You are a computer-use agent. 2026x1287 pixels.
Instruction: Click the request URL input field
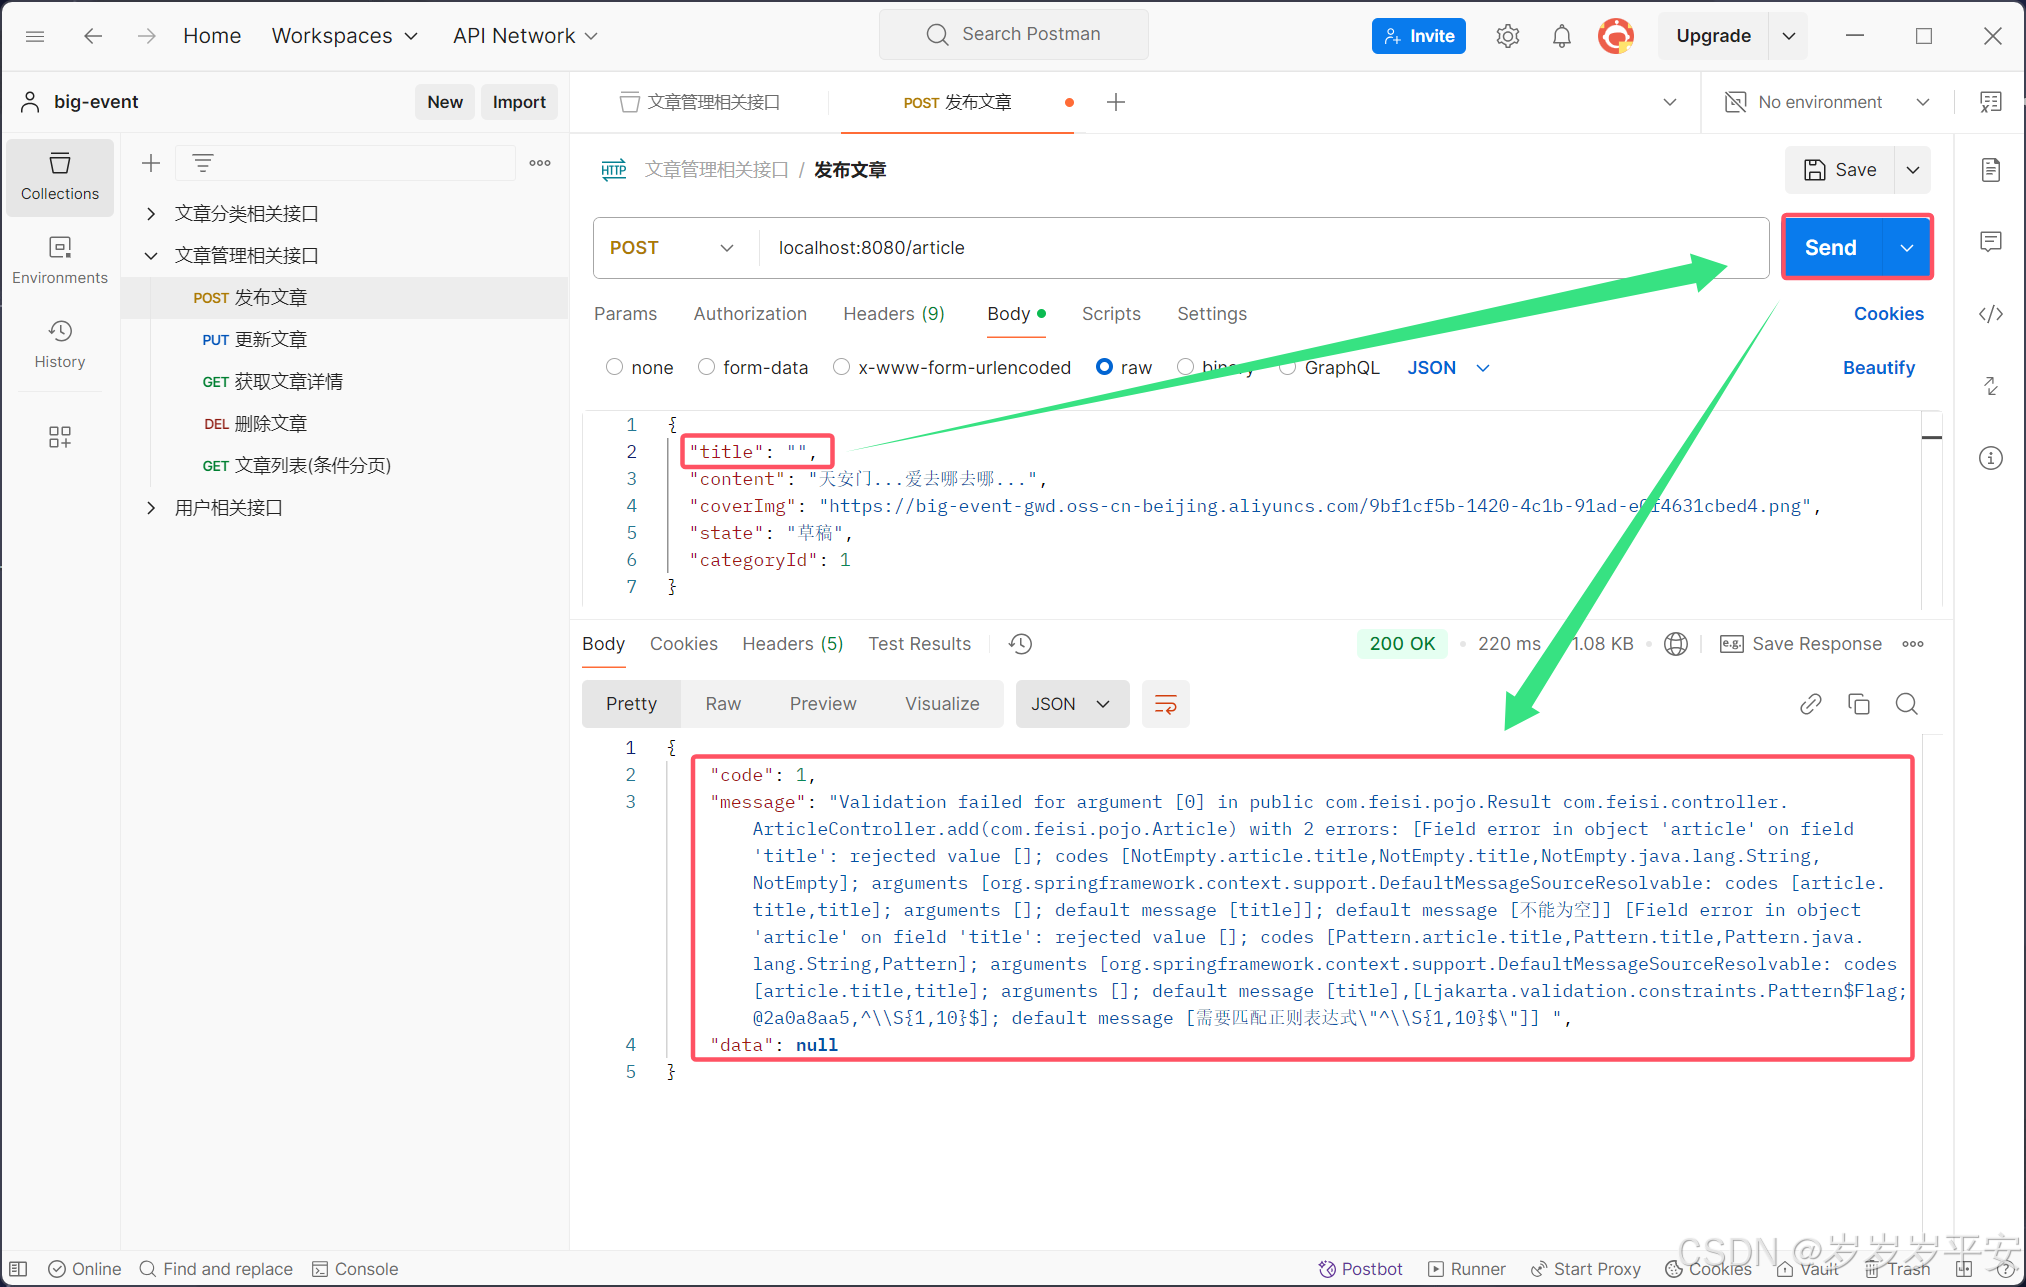click(1100, 247)
